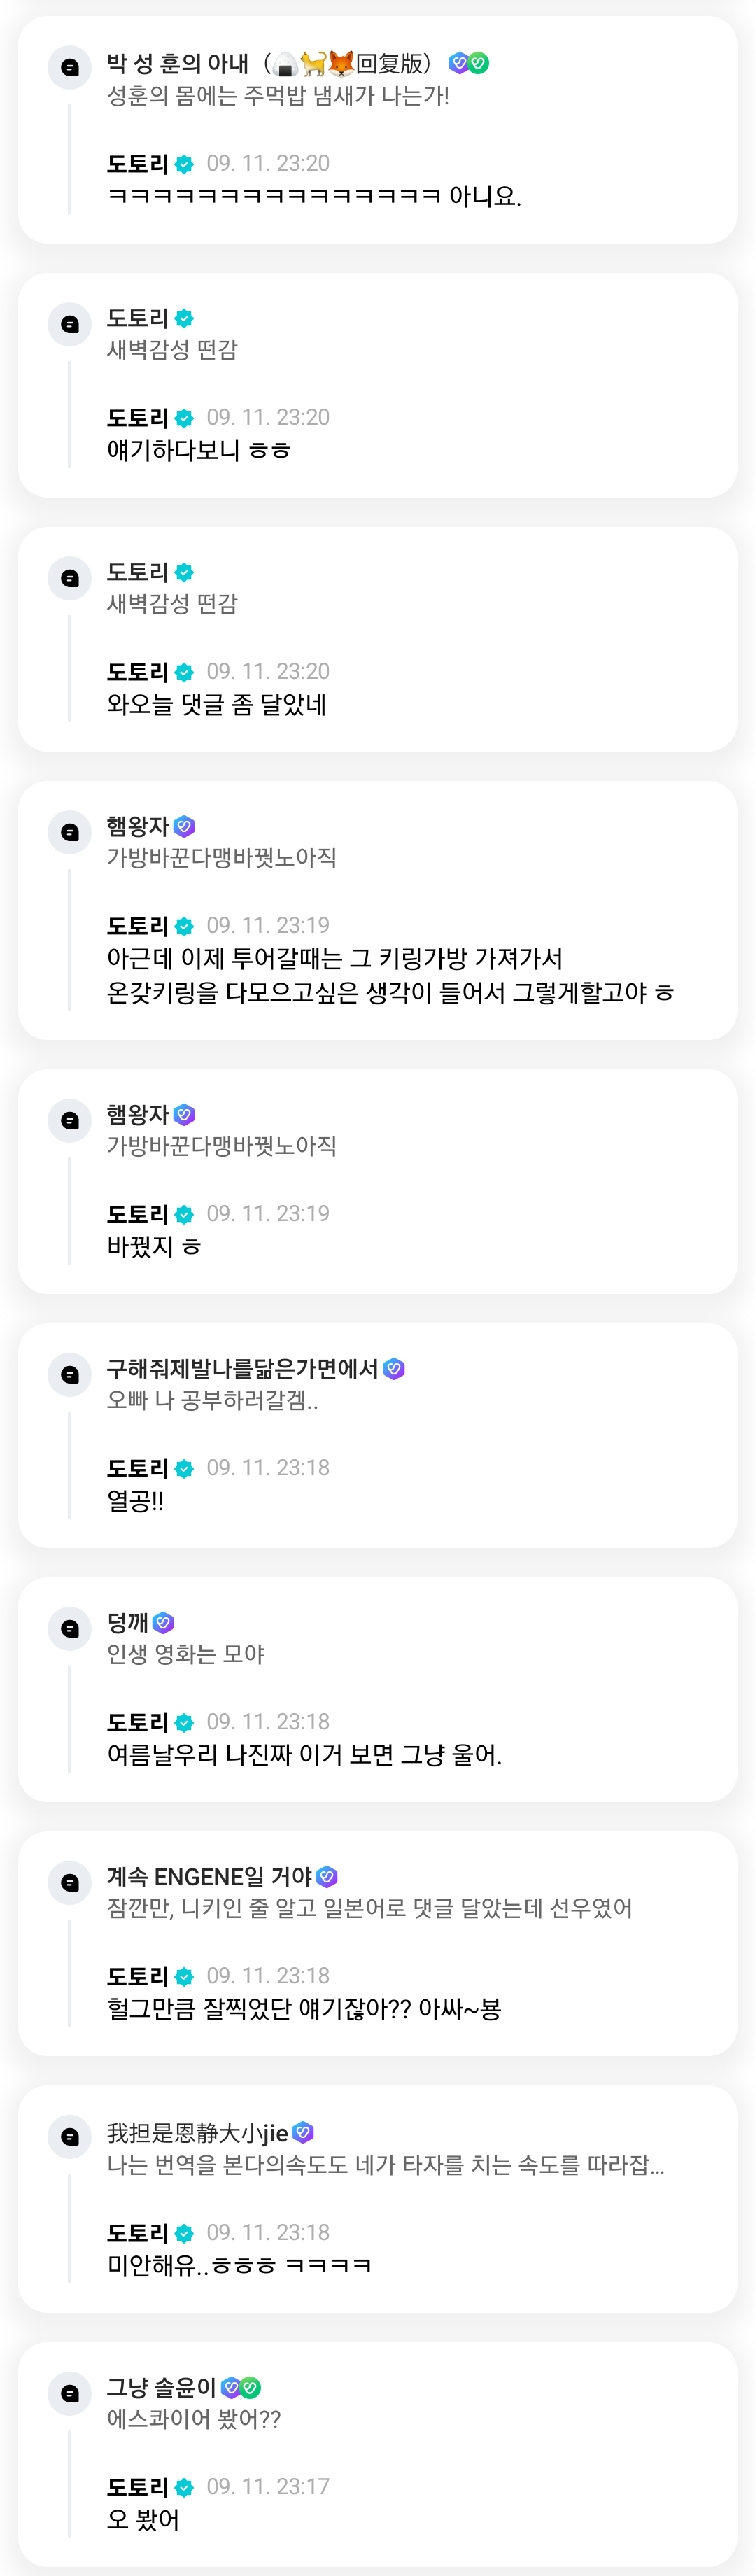The width and height of the screenshot is (755, 2576).
Task: Click 도토리's verified checkmark above "열공!!"
Action: click(184, 1469)
